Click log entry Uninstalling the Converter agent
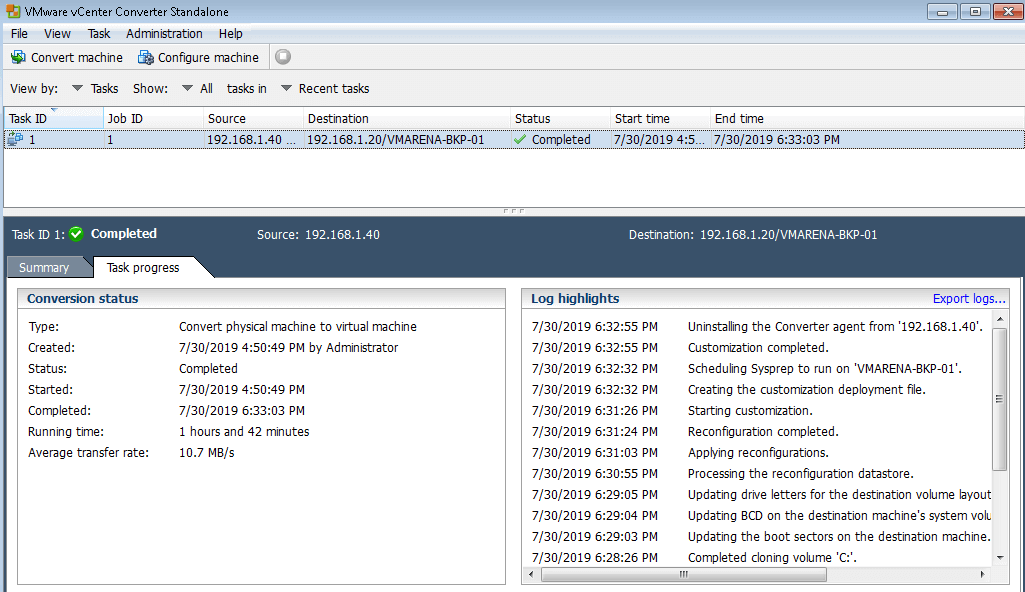1025x592 pixels. (x=835, y=327)
